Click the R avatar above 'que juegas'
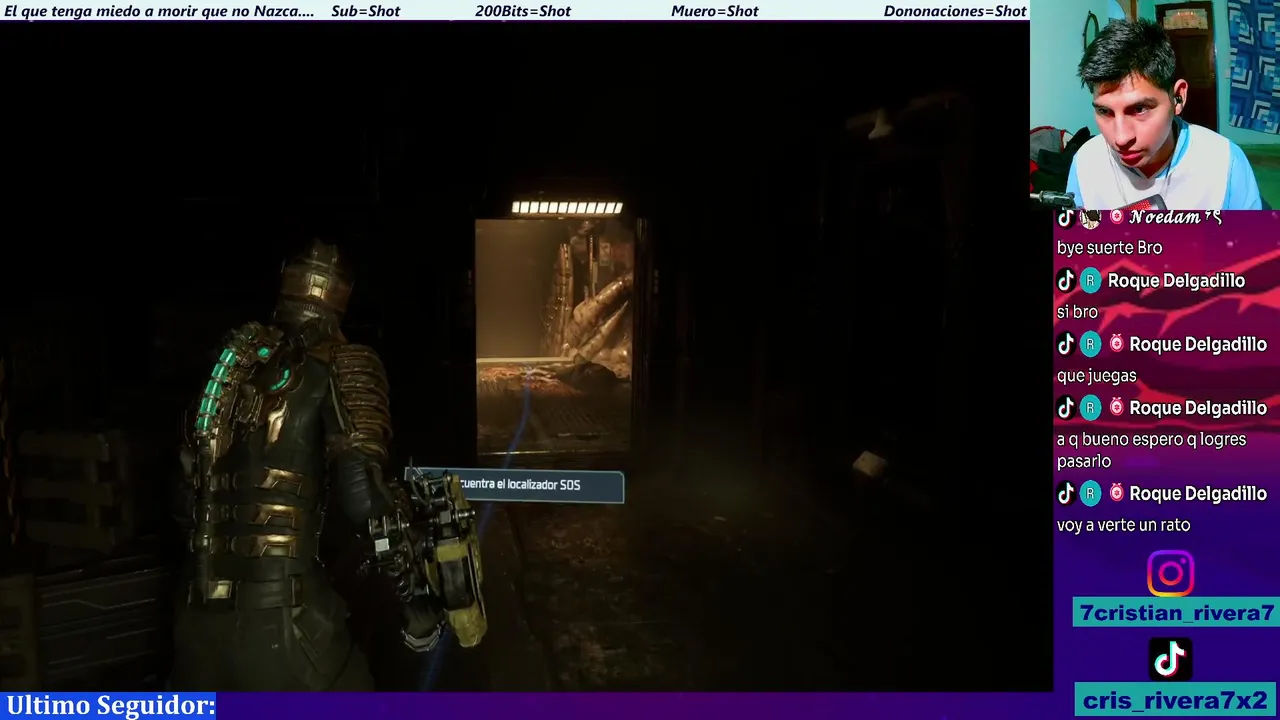This screenshot has width=1280, height=720. [x=1090, y=344]
